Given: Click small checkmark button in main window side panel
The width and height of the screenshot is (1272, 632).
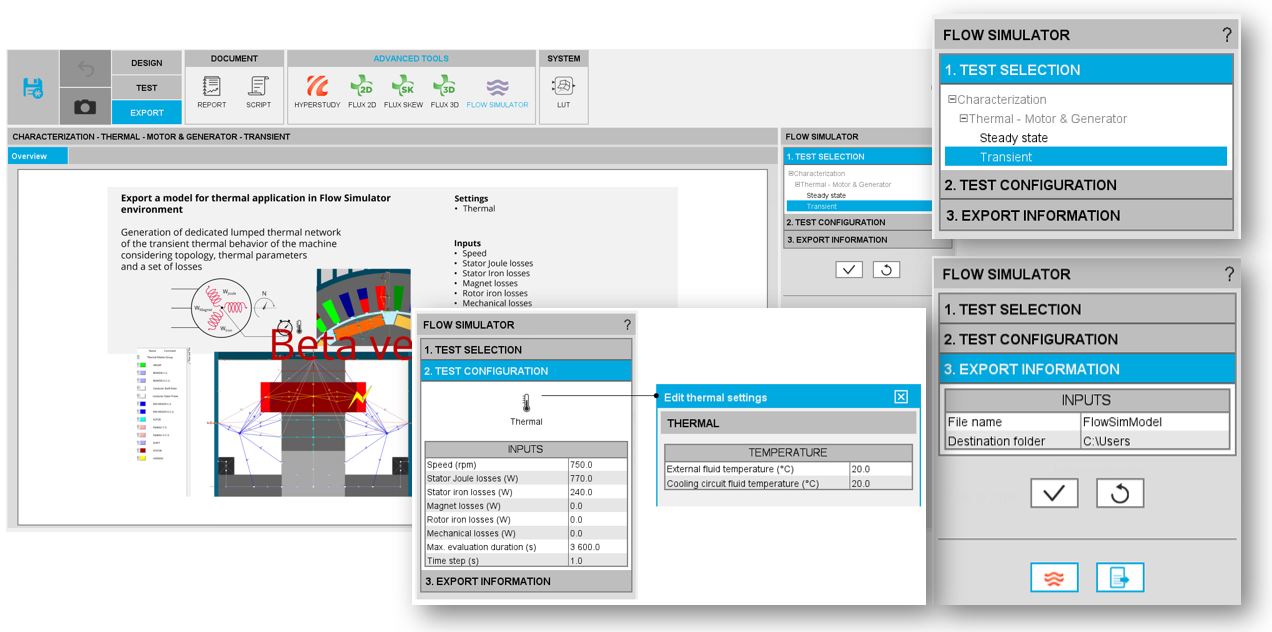Looking at the screenshot, I should [848, 270].
